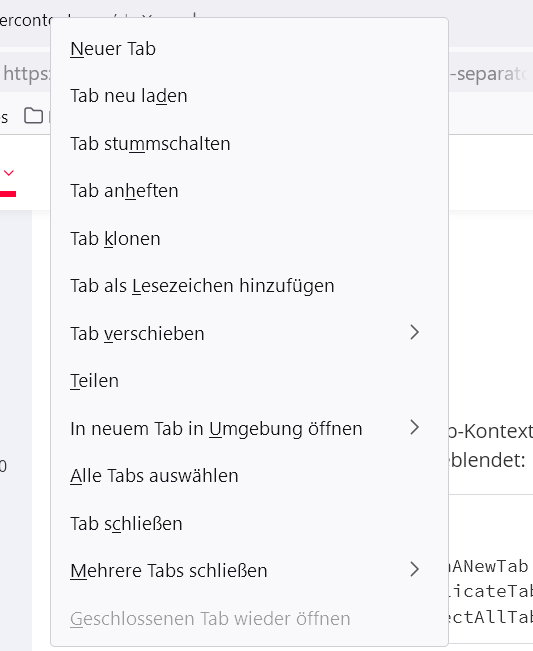Screen dimensions: 533x651
Task: Click the browser tab title at top
Action: pyautogui.click(x=25, y=20)
